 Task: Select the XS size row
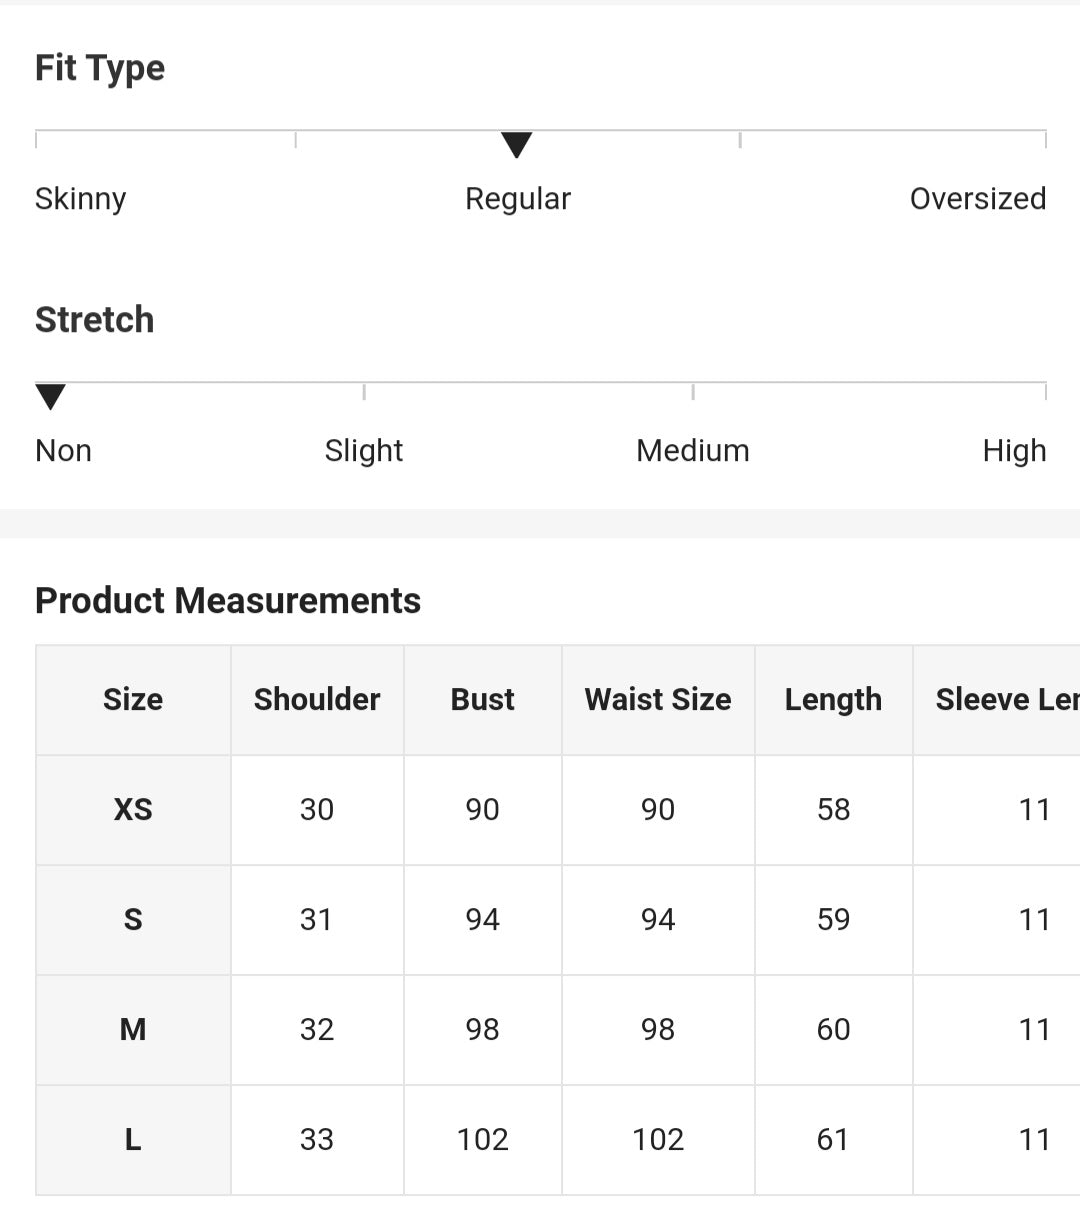coord(133,810)
